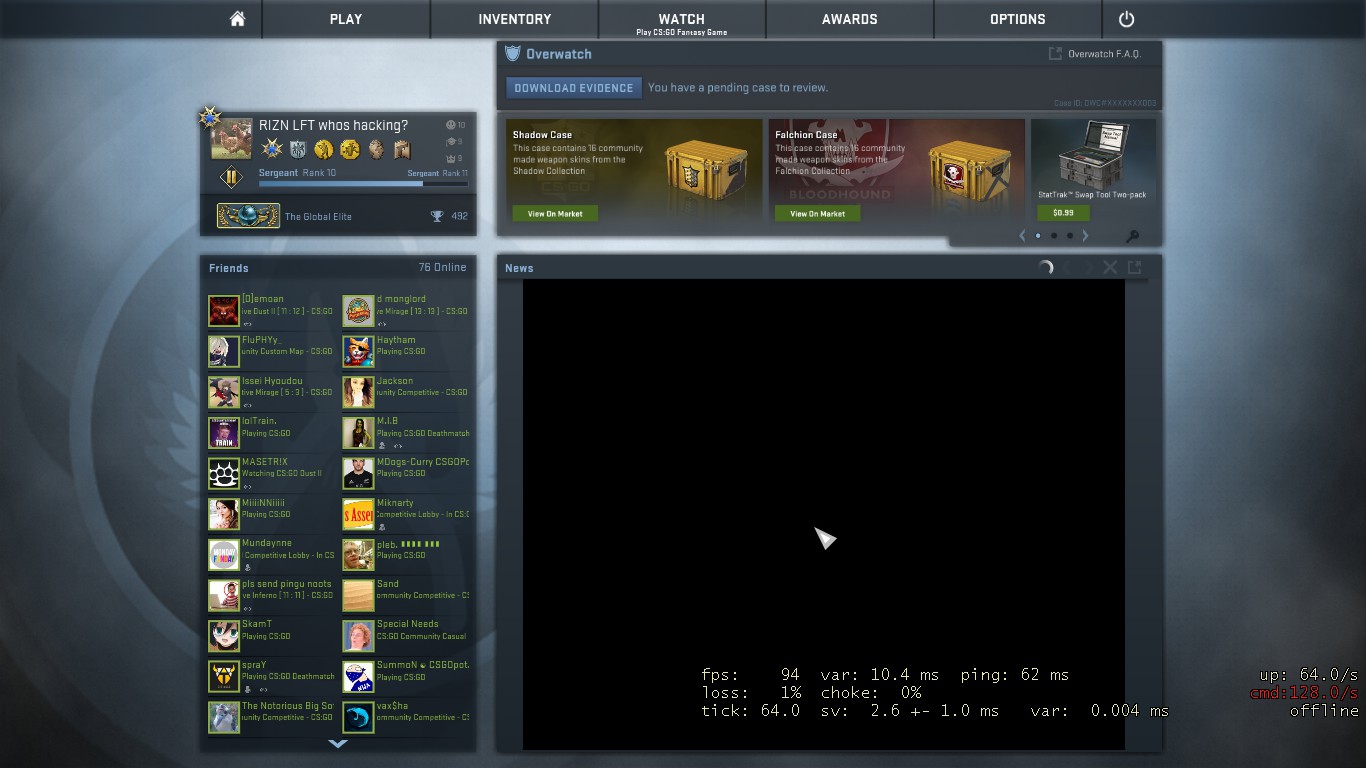This screenshot has width=1366, height=768.
Task: Click the leader commendation crown icon
Action: (449, 158)
